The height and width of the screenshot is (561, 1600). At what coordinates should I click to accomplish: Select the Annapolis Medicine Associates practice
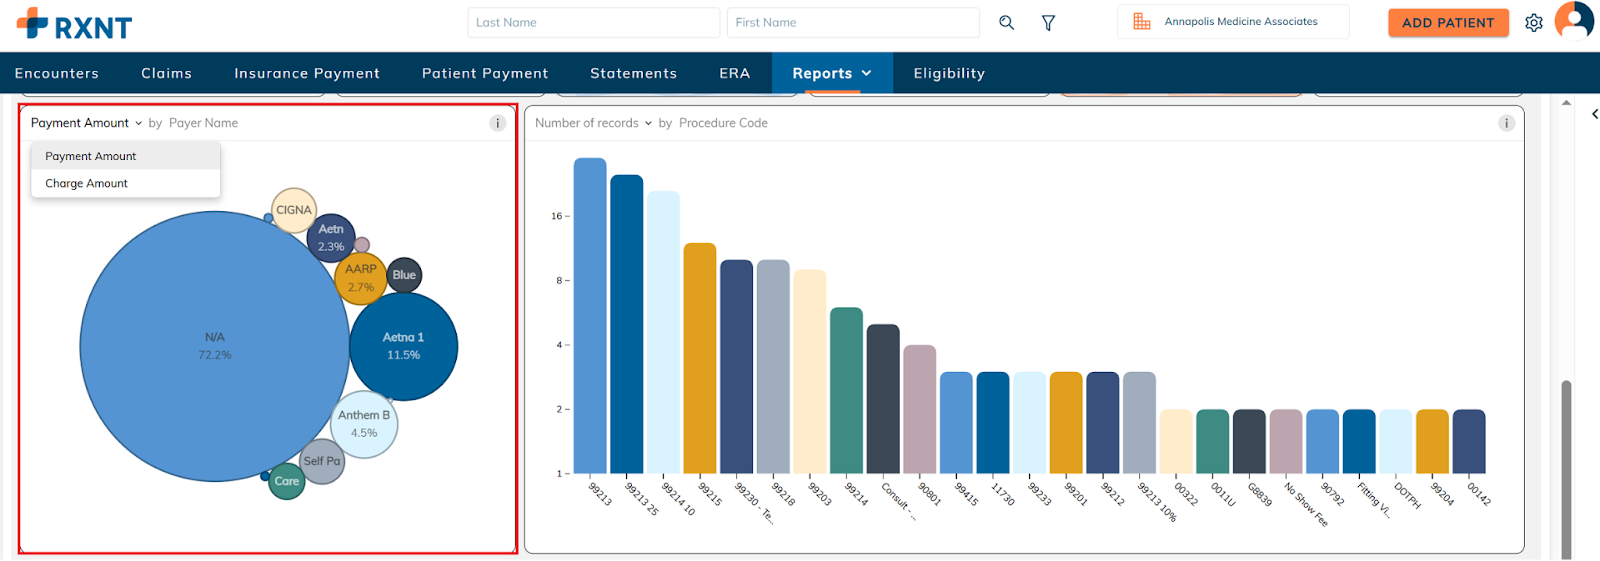[1240, 22]
